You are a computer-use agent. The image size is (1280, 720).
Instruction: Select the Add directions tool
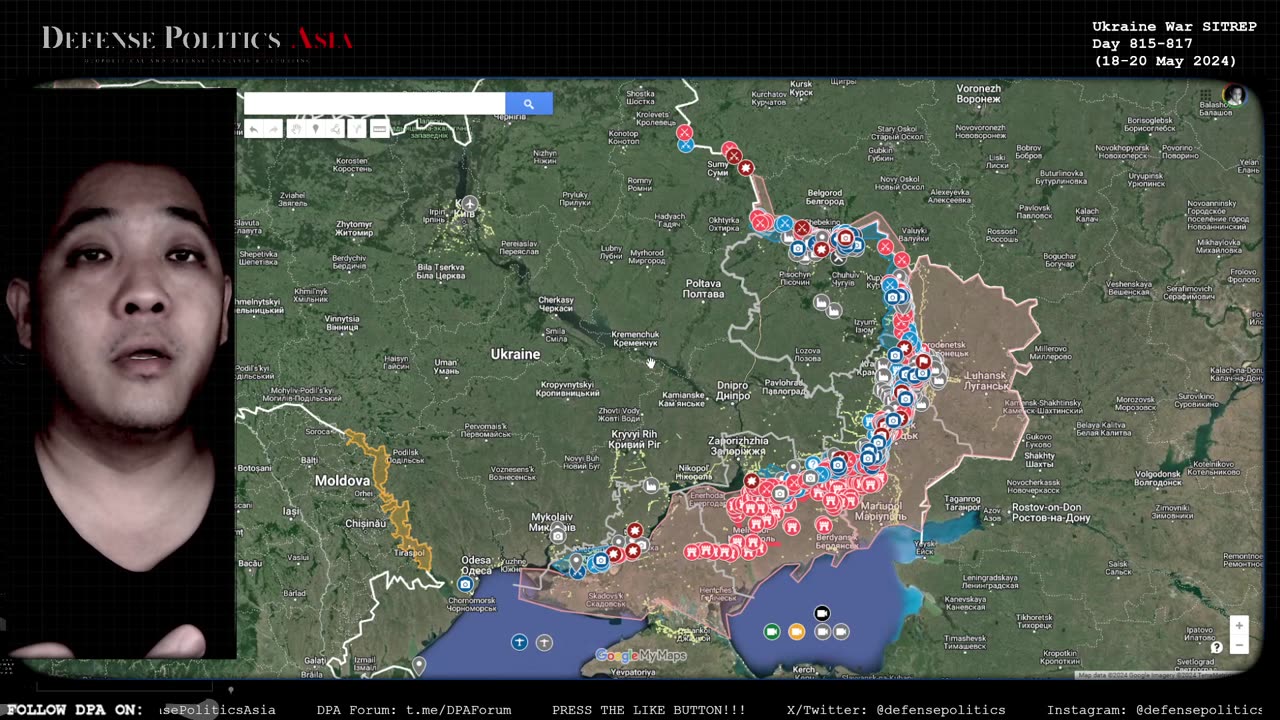coord(356,129)
